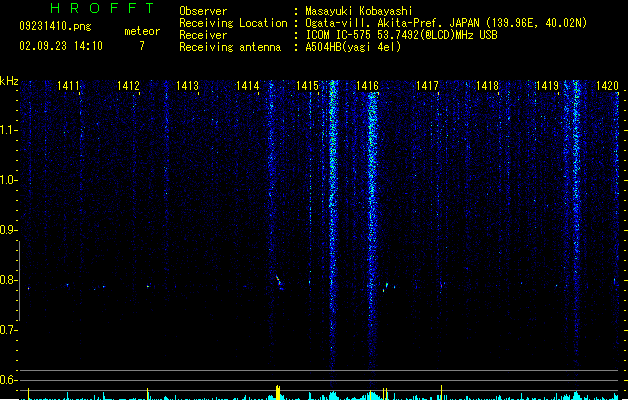Click the ICOM IC-575 receiver text
The height and width of the screenshot is (400, 629).
pos(402,35)
